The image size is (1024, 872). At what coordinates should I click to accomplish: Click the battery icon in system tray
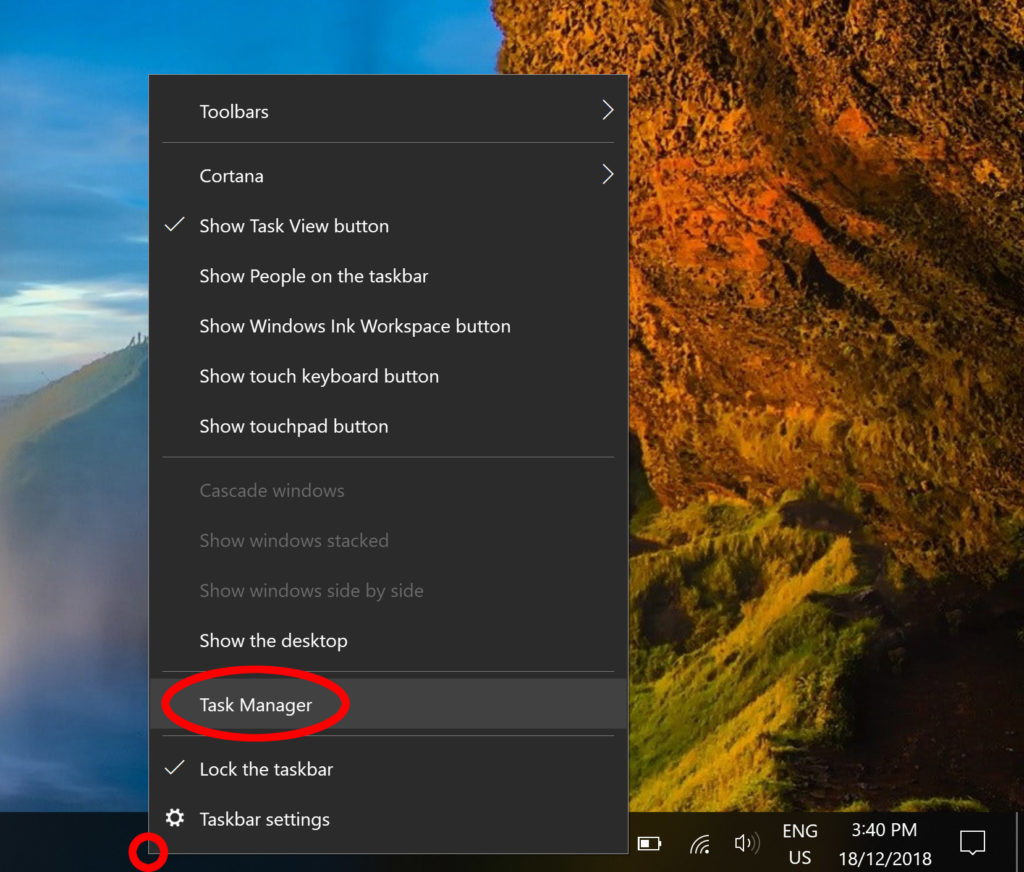(x=650, y=843)
